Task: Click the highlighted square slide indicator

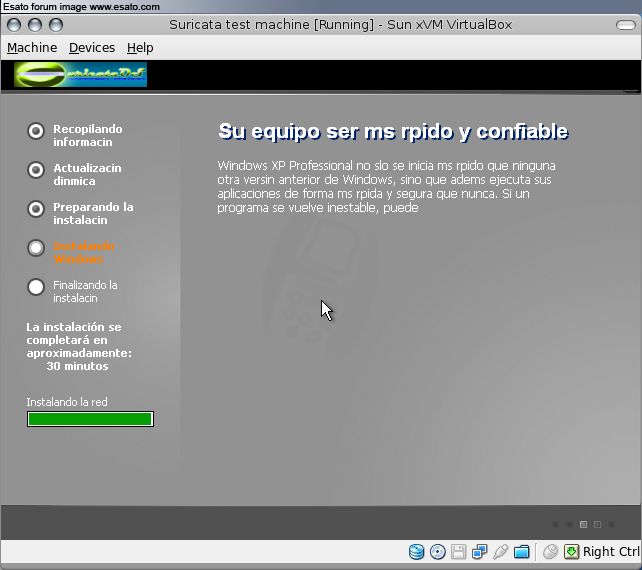Action: (x=583, y=525)
